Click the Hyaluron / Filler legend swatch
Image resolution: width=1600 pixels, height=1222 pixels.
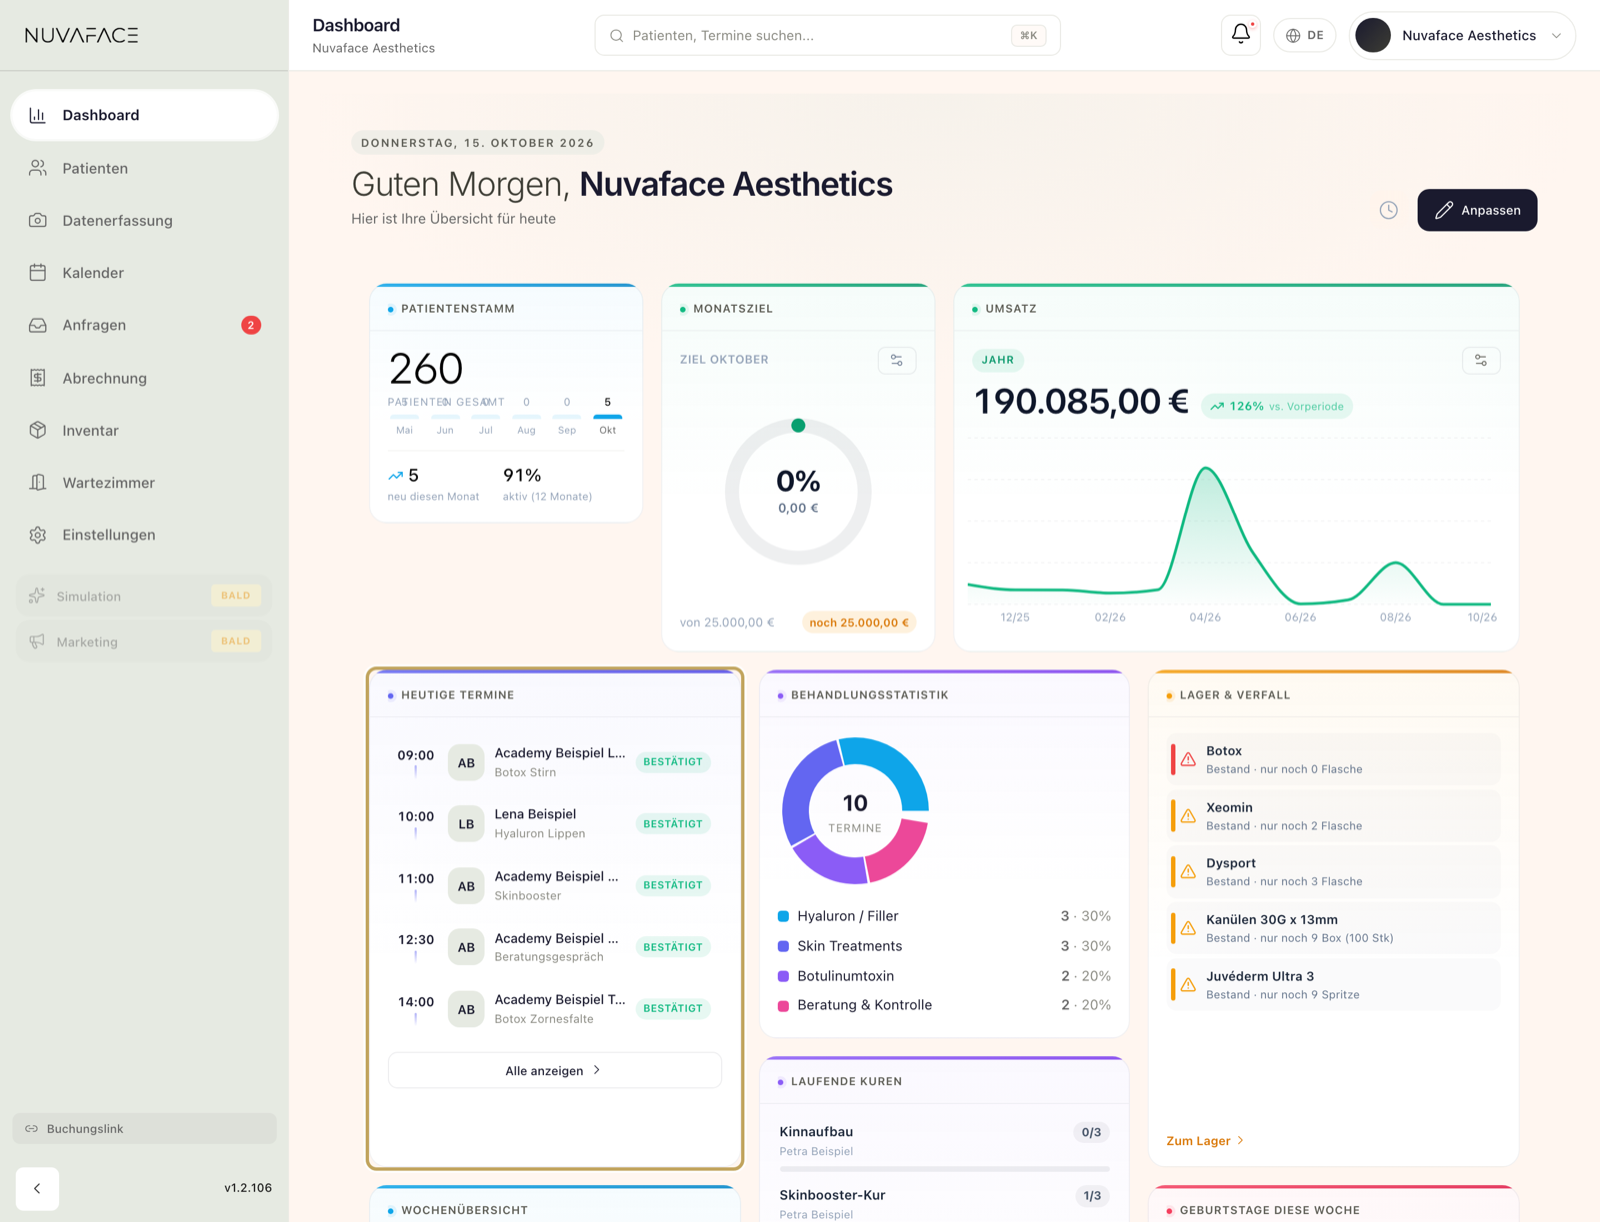[783, 916]
